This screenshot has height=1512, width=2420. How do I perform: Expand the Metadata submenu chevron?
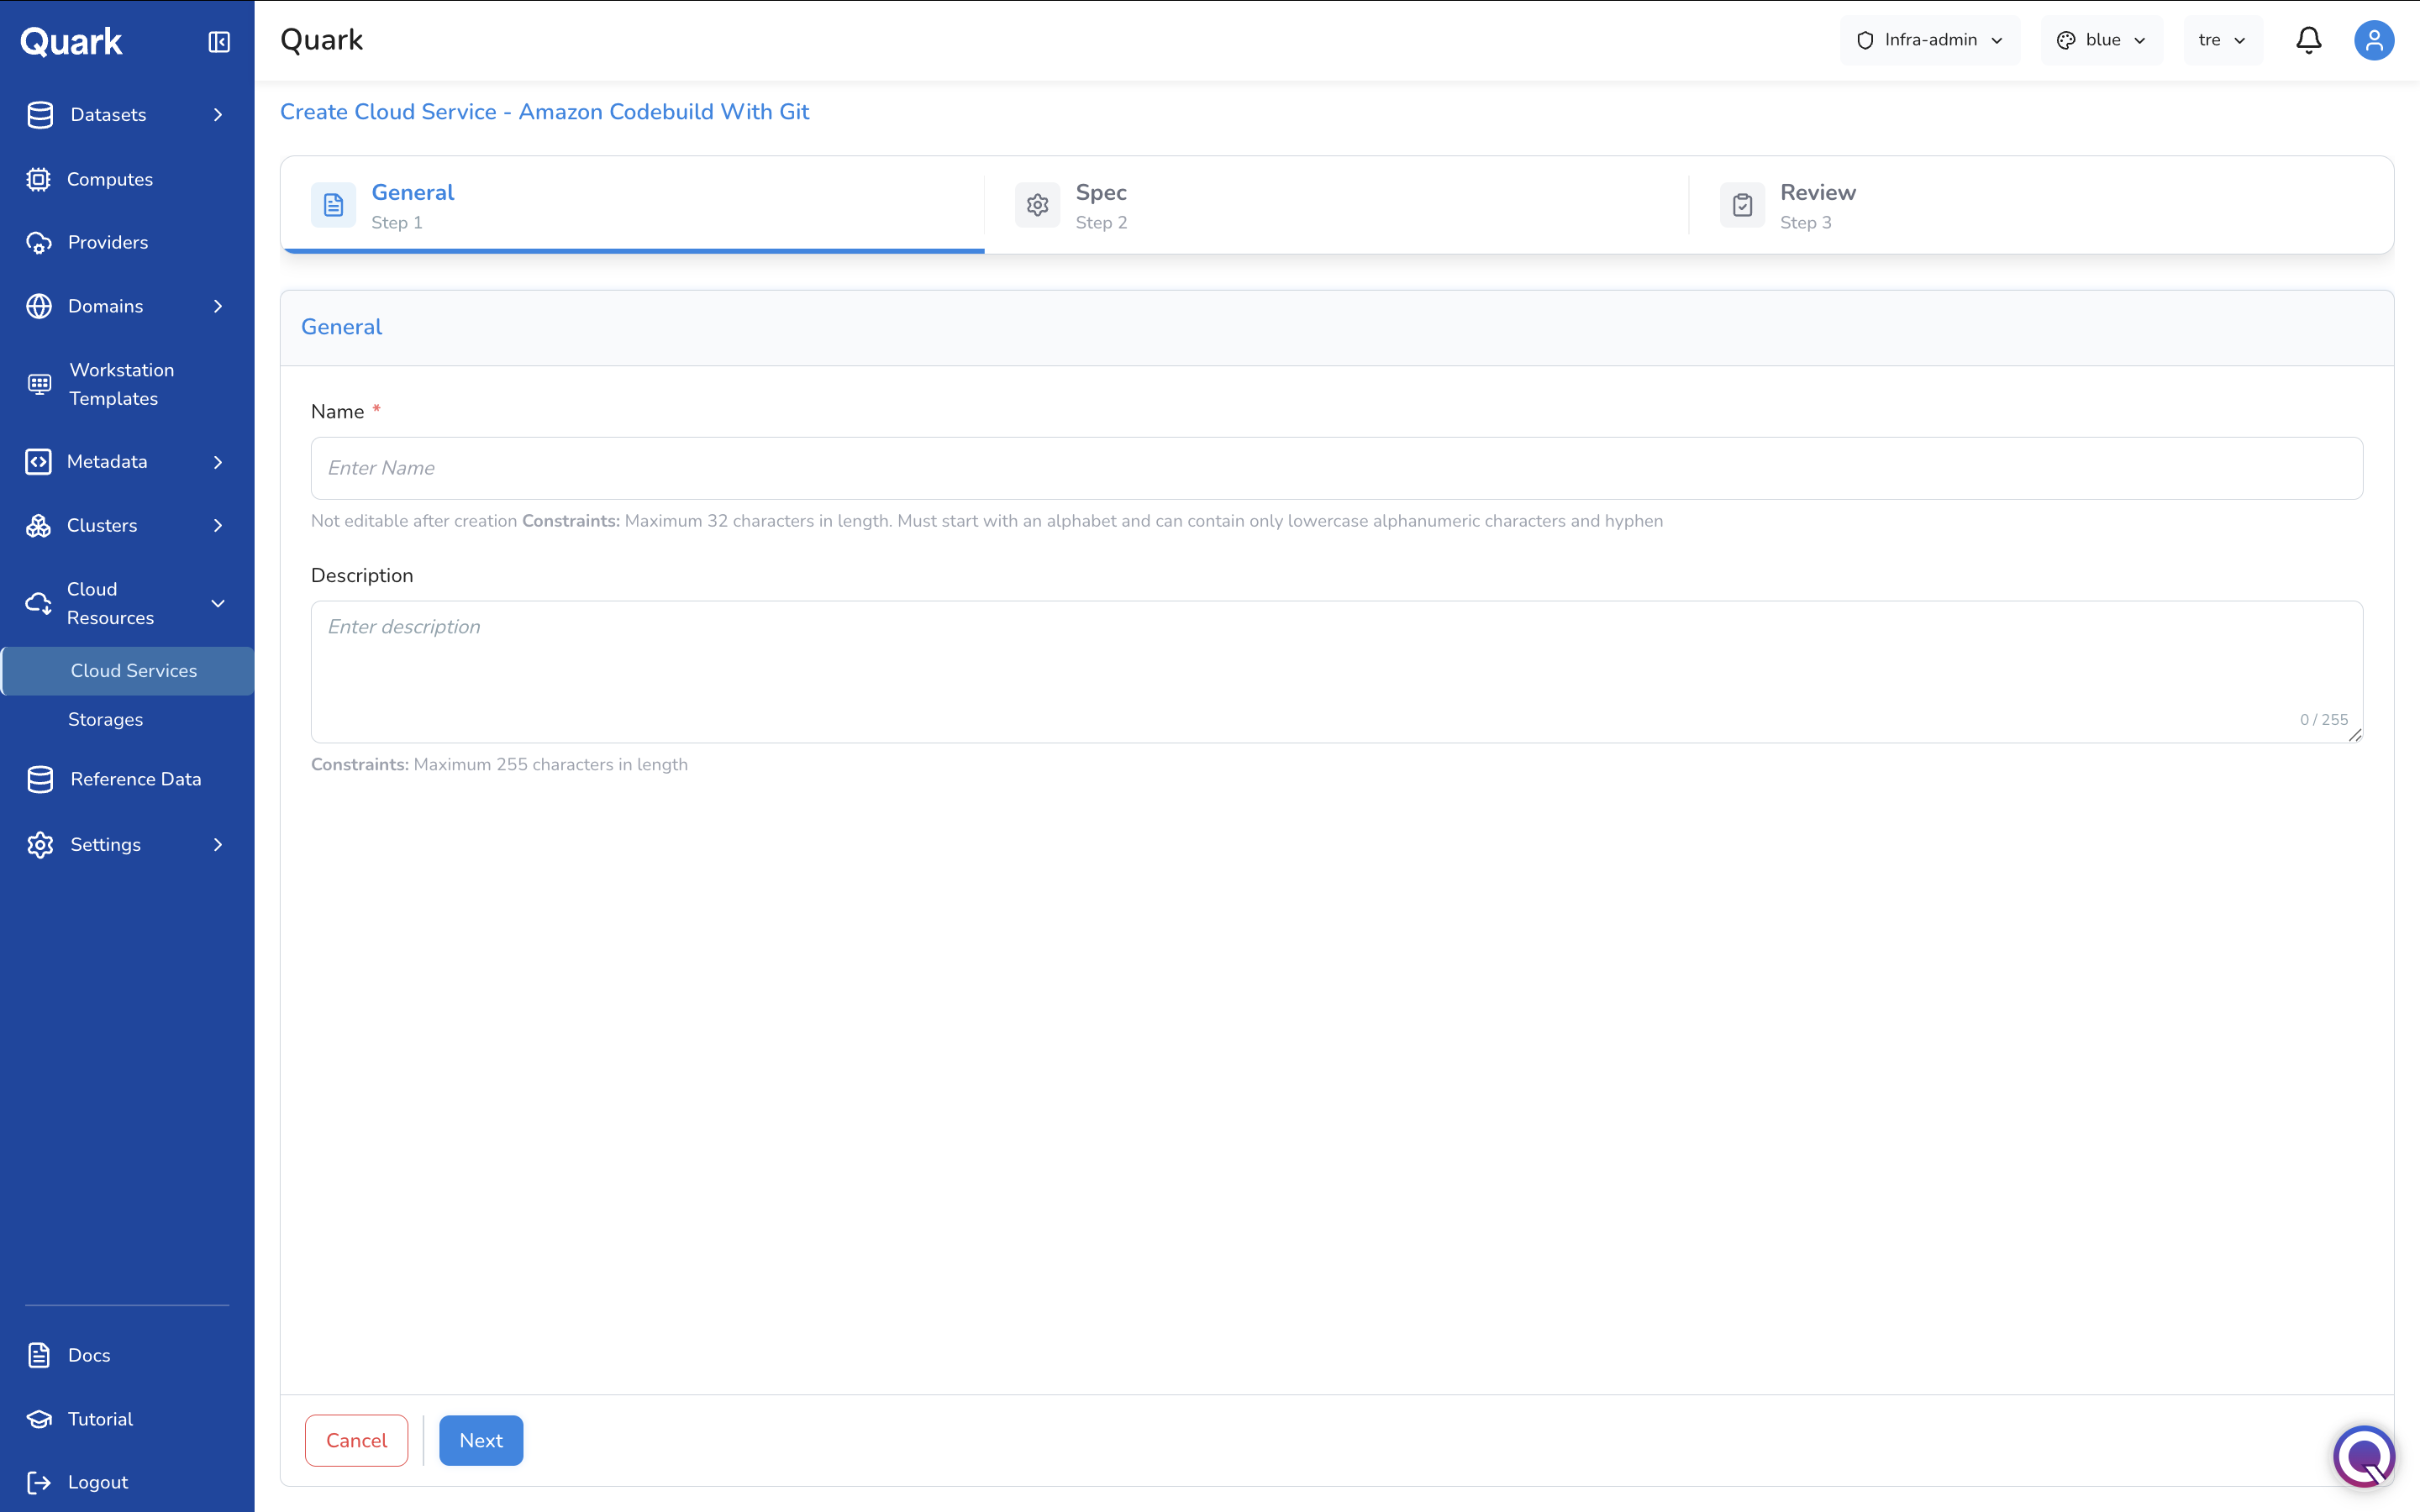pyautogui.click(x=218, y=462)
